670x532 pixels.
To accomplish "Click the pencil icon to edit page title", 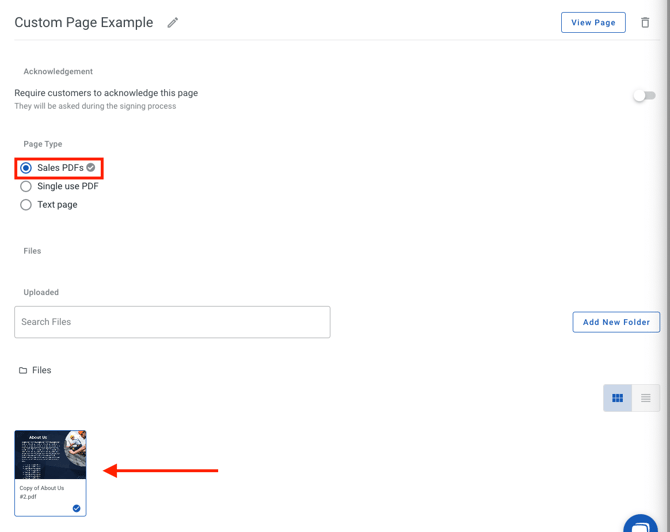I will 173,23.
